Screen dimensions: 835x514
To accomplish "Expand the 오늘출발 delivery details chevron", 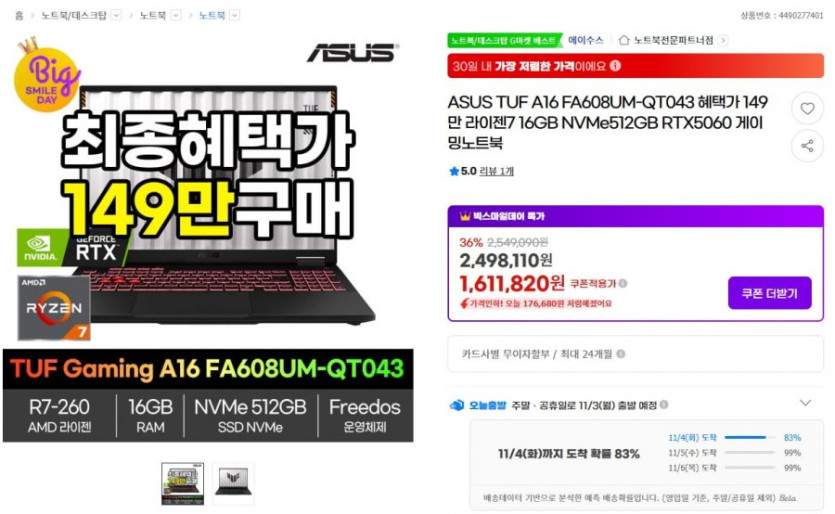I will pos(805,403).
